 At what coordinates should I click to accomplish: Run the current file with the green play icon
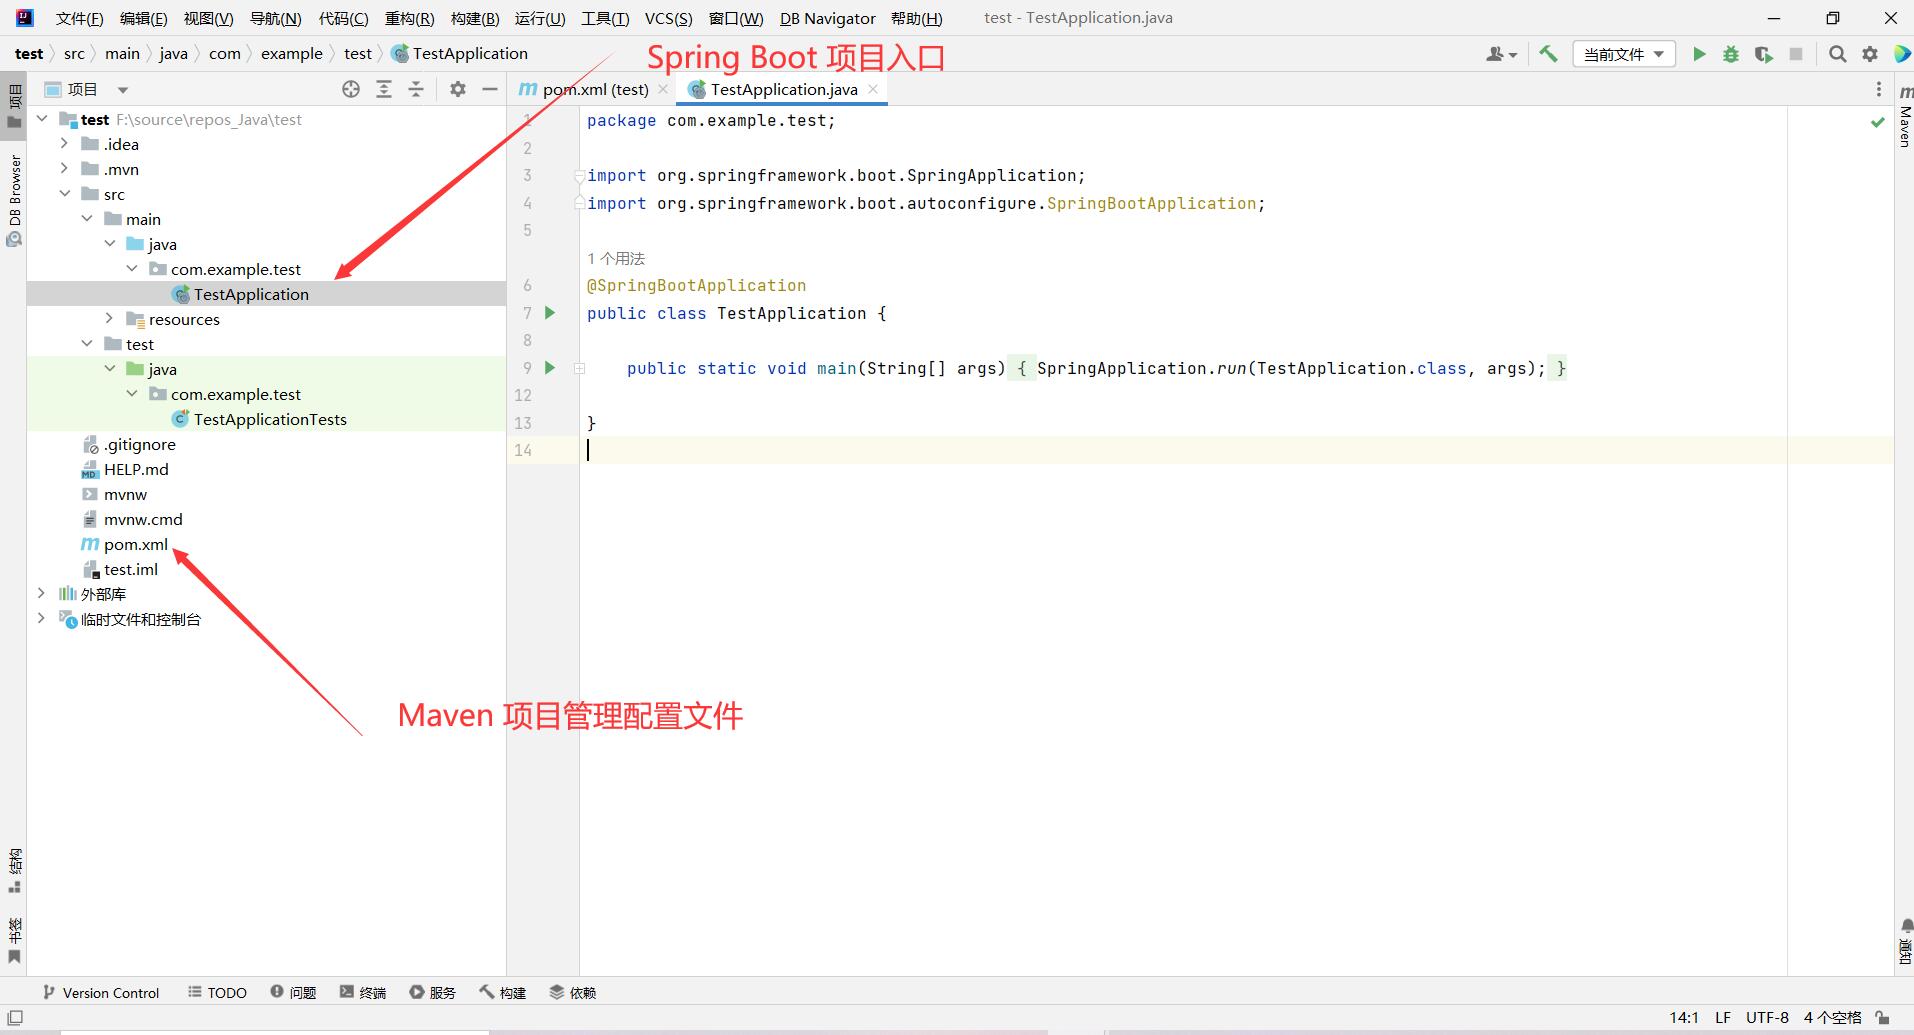click(x=1698, y=54)
